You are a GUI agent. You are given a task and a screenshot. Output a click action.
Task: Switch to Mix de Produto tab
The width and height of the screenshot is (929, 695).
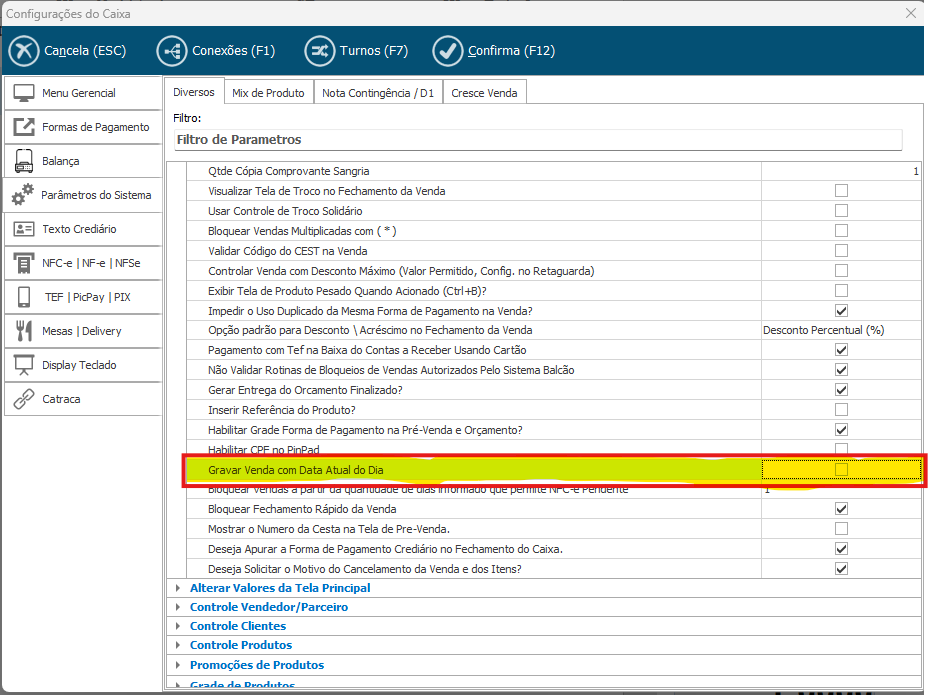click(268, 93)
